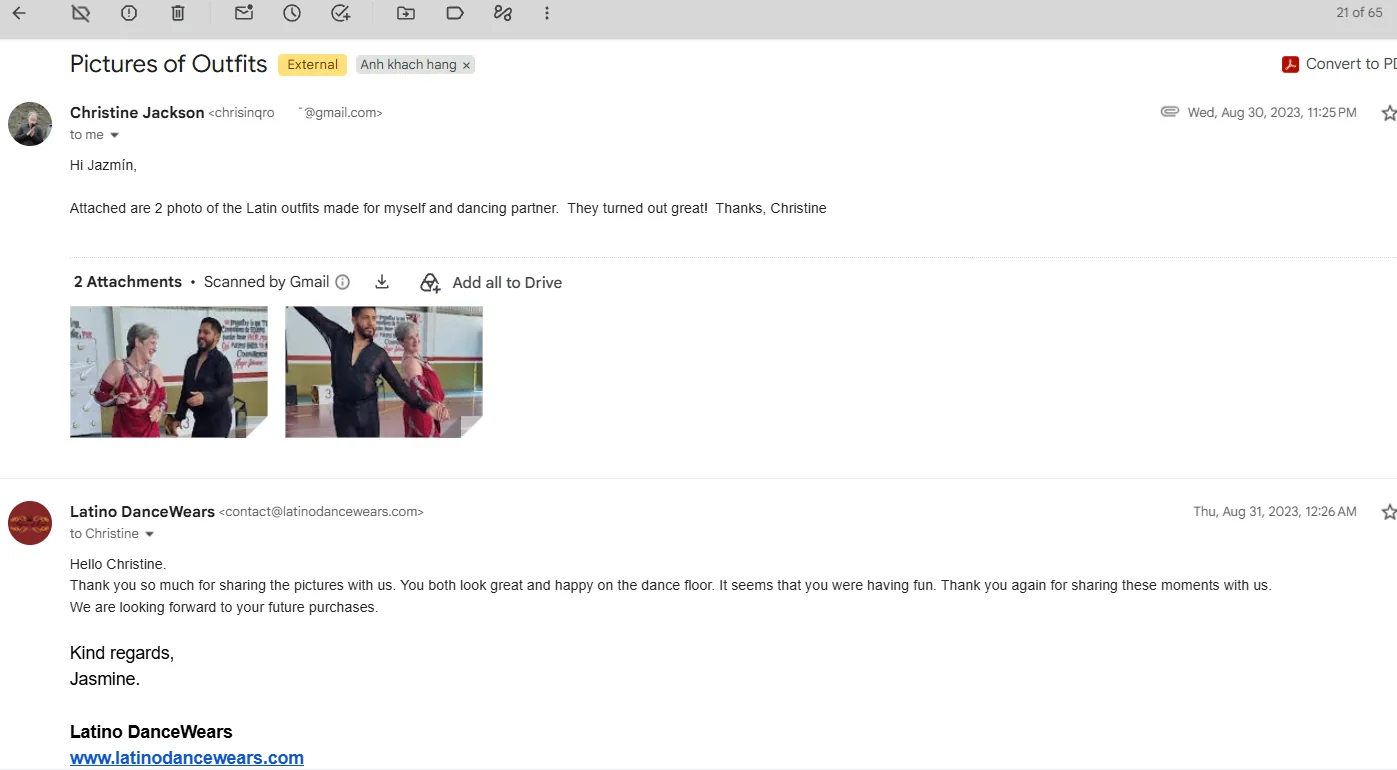Image resolution: width=1397 pixels, height=770 pixels.
Task: Click the contact@latinodancewears.com address
Action: click(321, 512)
